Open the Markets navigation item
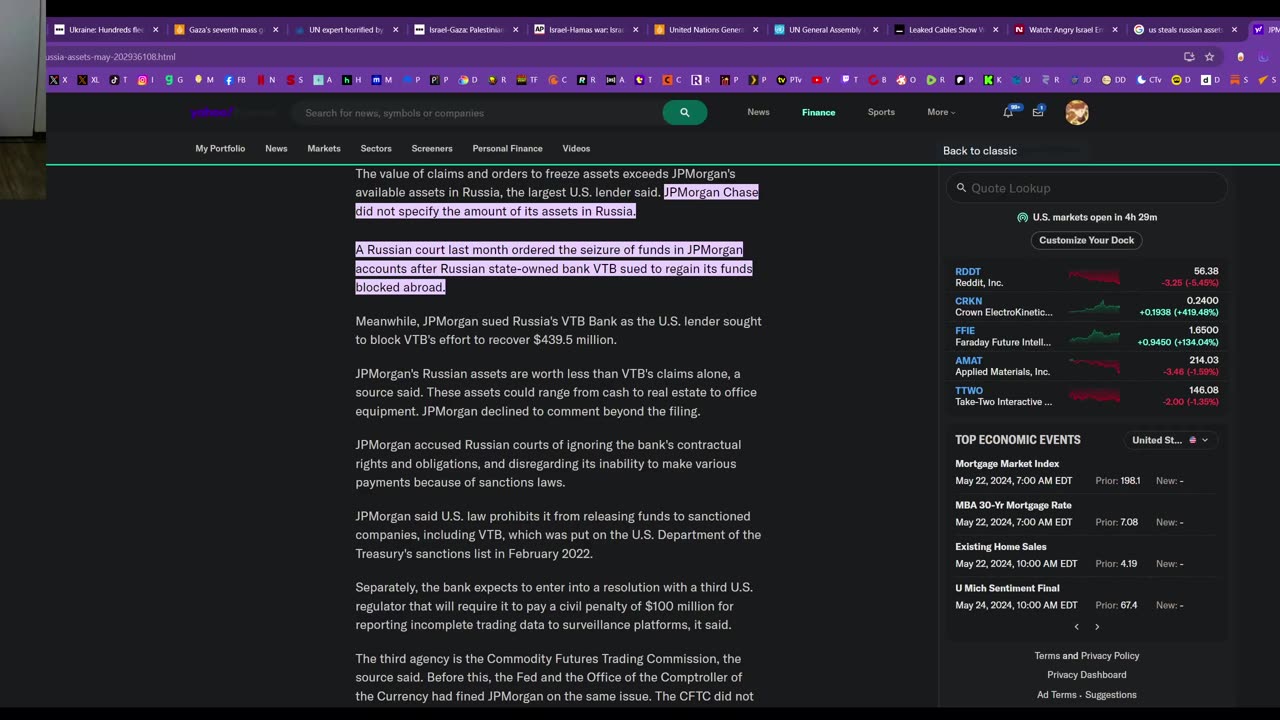Image resolution: width=1280 pixels, height=720 pixels. tap(324, 148)
